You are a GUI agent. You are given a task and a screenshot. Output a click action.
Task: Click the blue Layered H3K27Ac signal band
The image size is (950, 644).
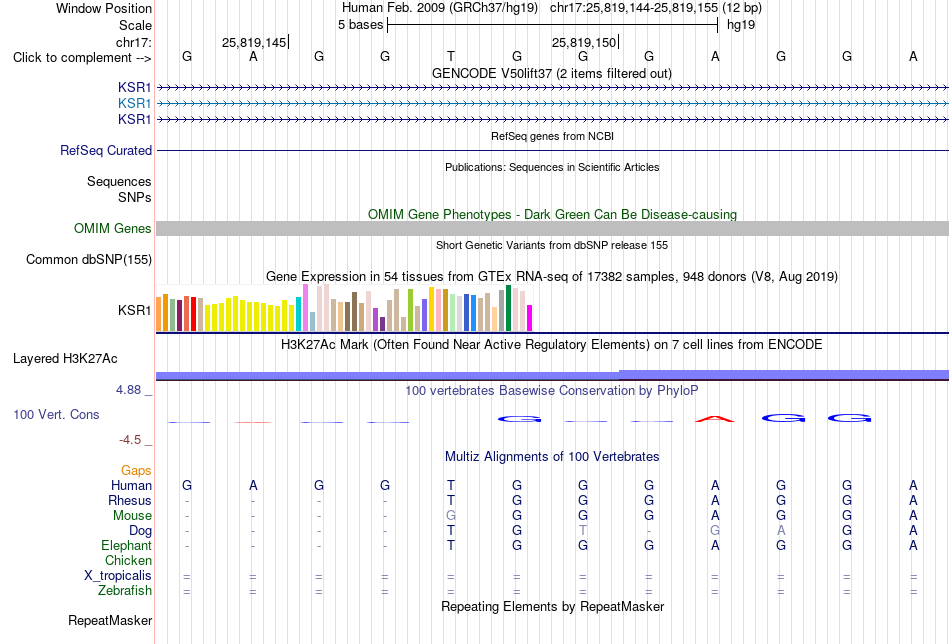click(552, 375)
